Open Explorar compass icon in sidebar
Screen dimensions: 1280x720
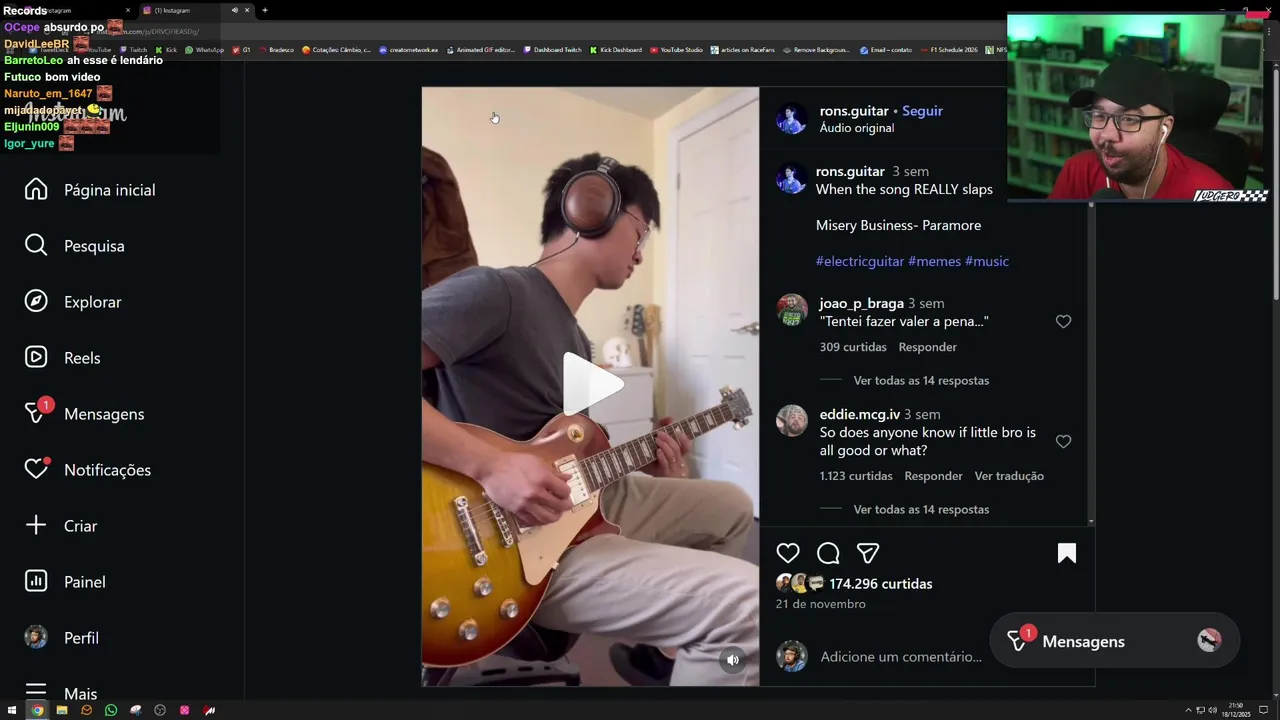pyautogui.click(x=36, y=302)
